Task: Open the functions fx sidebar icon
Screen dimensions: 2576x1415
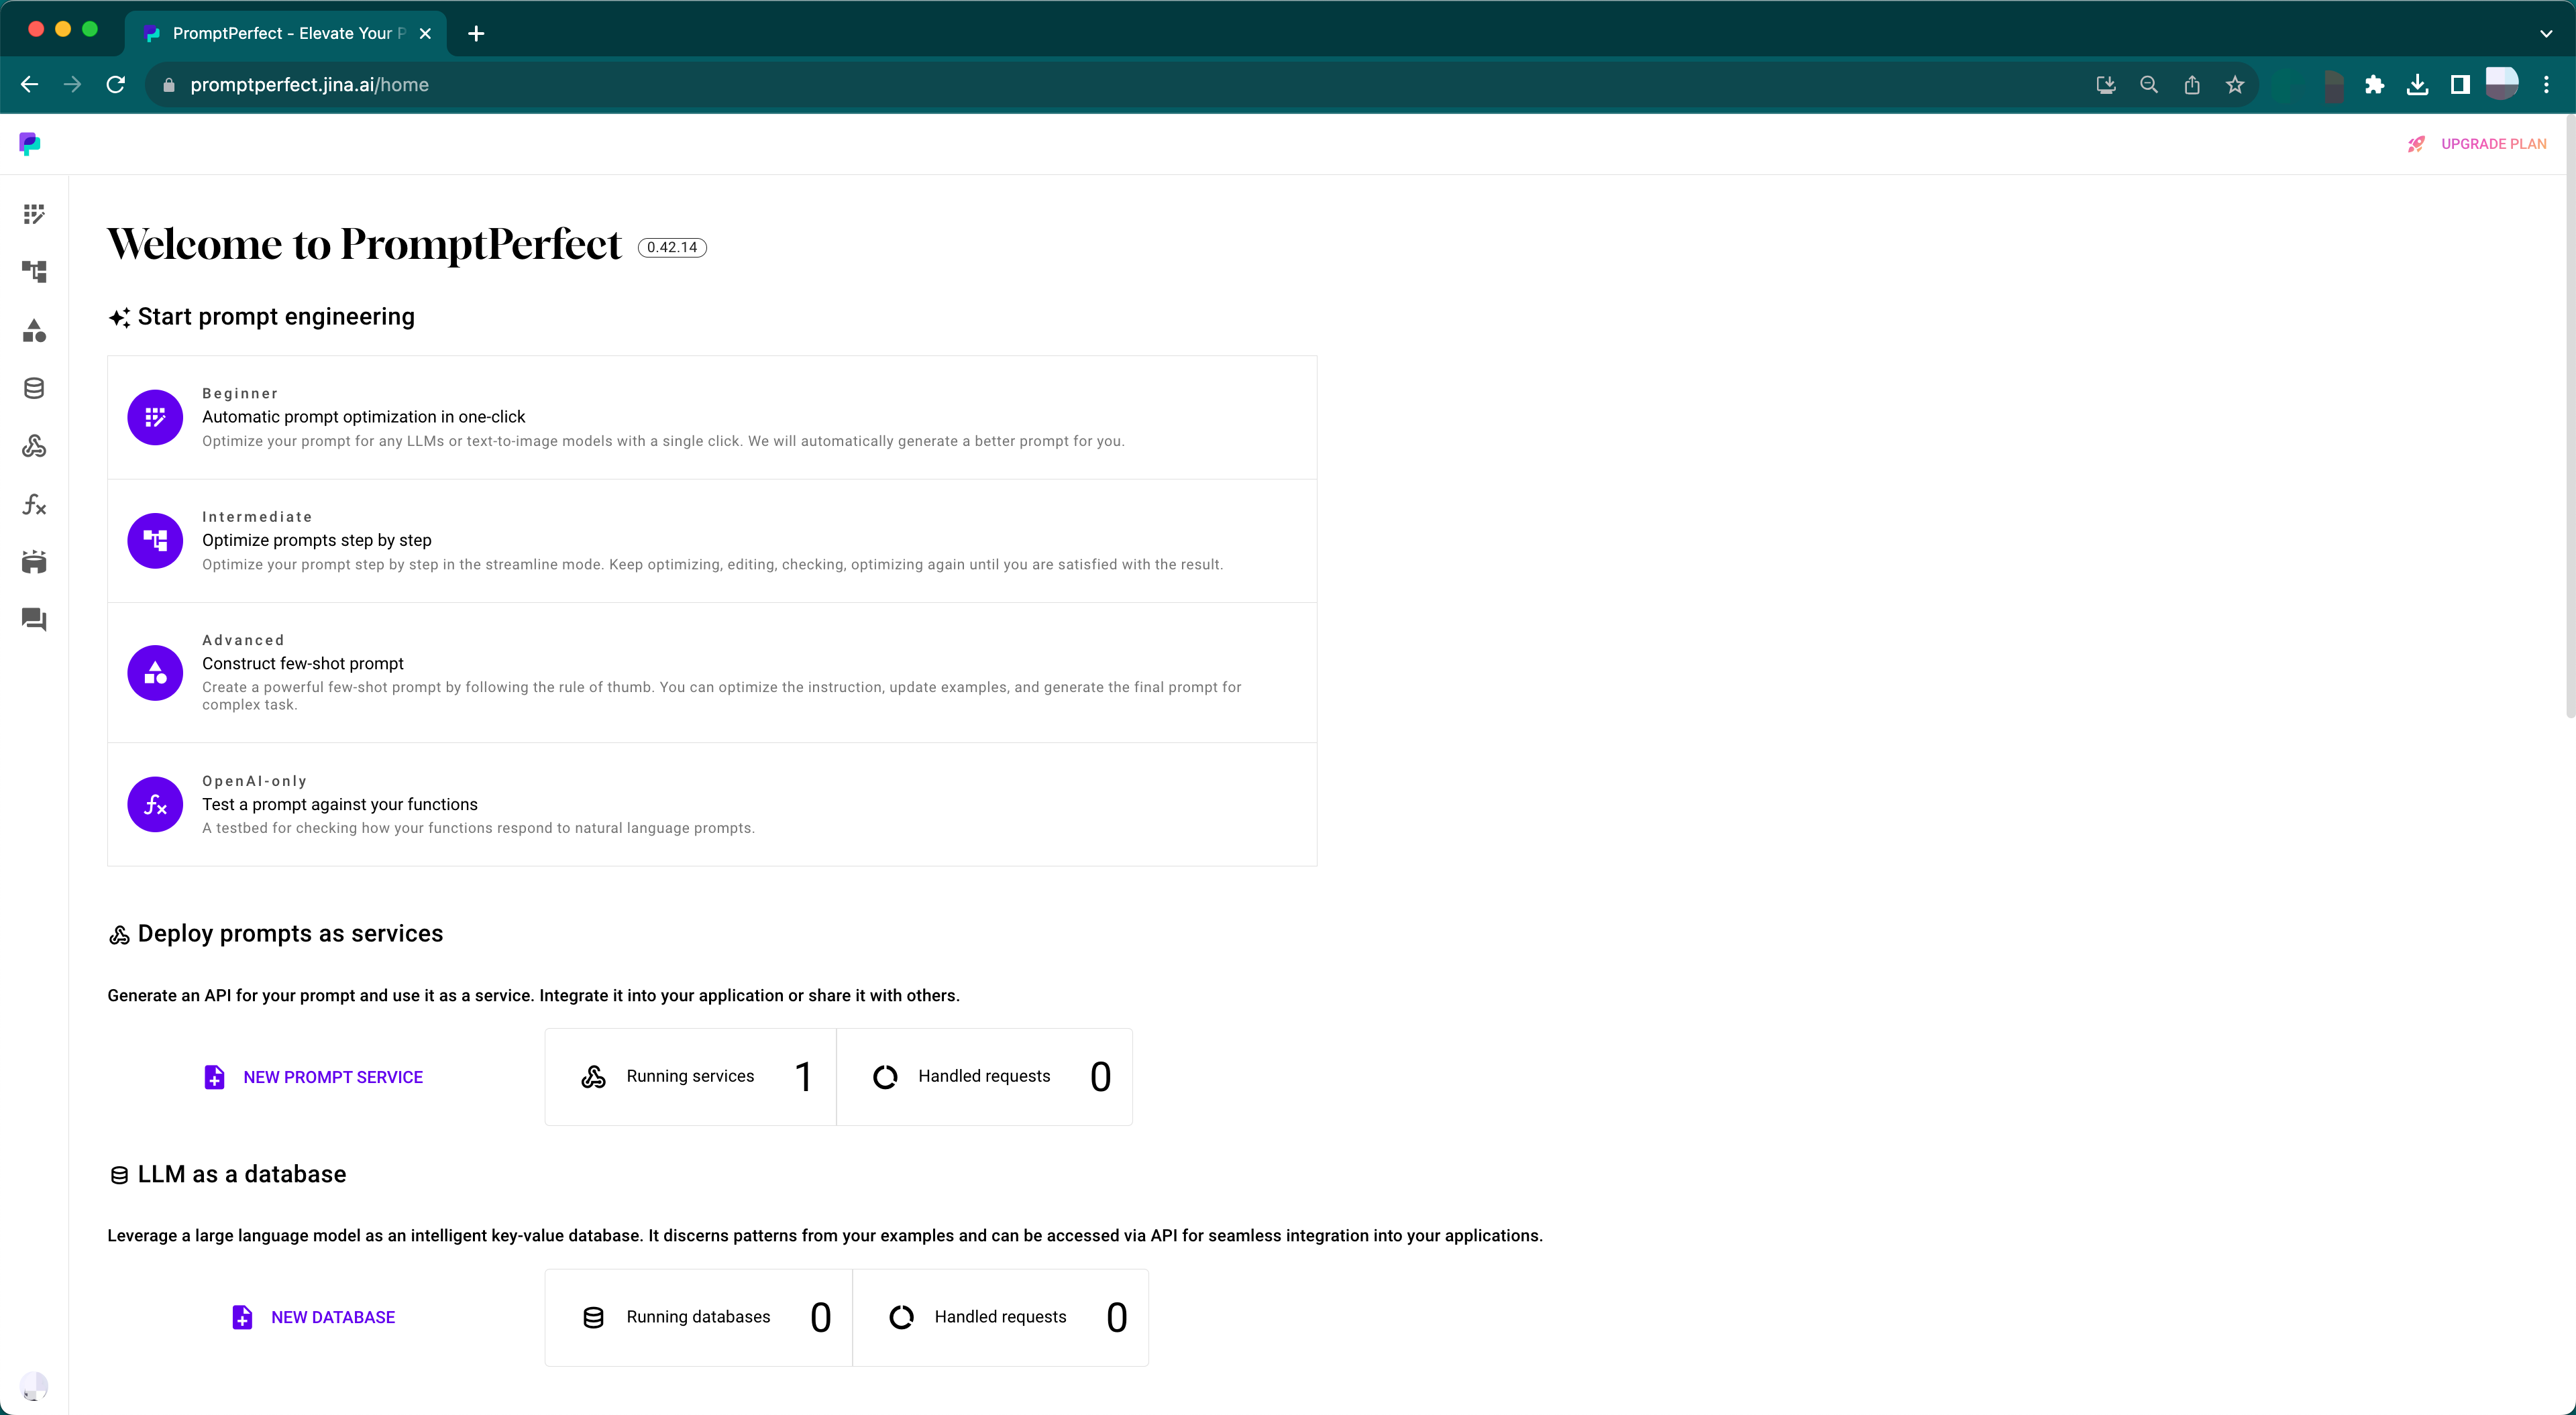Action: point(34,504)
